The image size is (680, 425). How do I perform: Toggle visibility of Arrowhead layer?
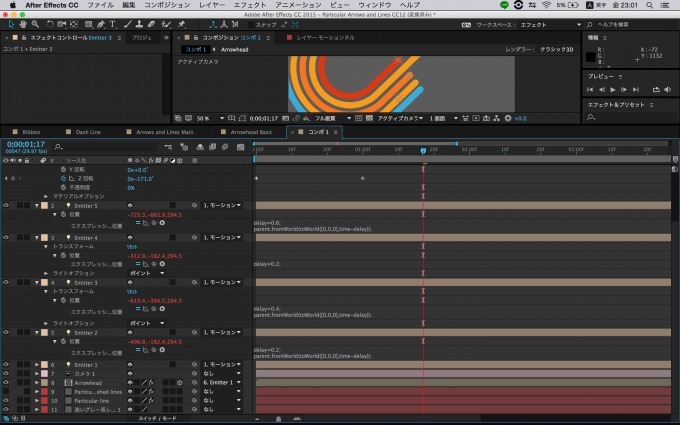(6, 382)
